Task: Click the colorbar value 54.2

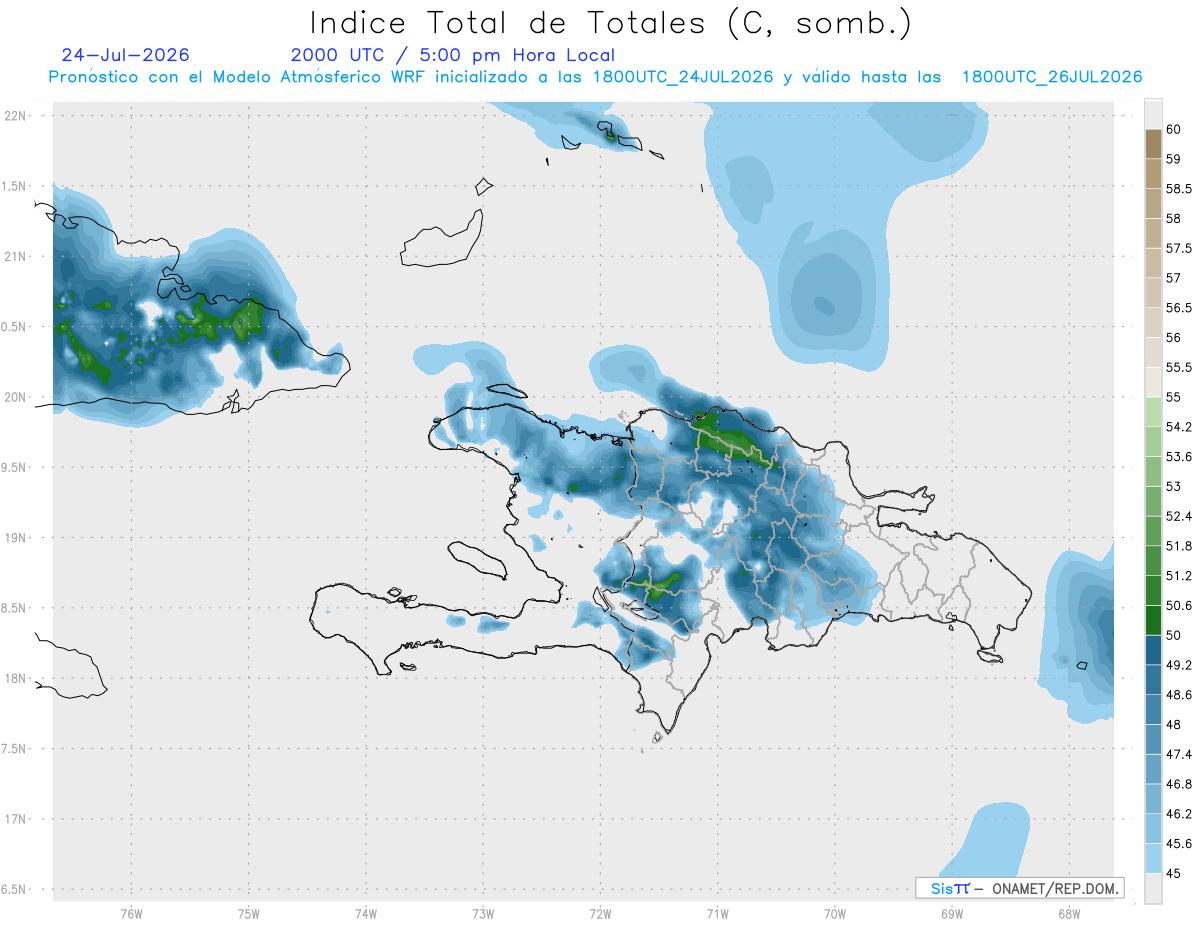Action: click(1179, 427)
